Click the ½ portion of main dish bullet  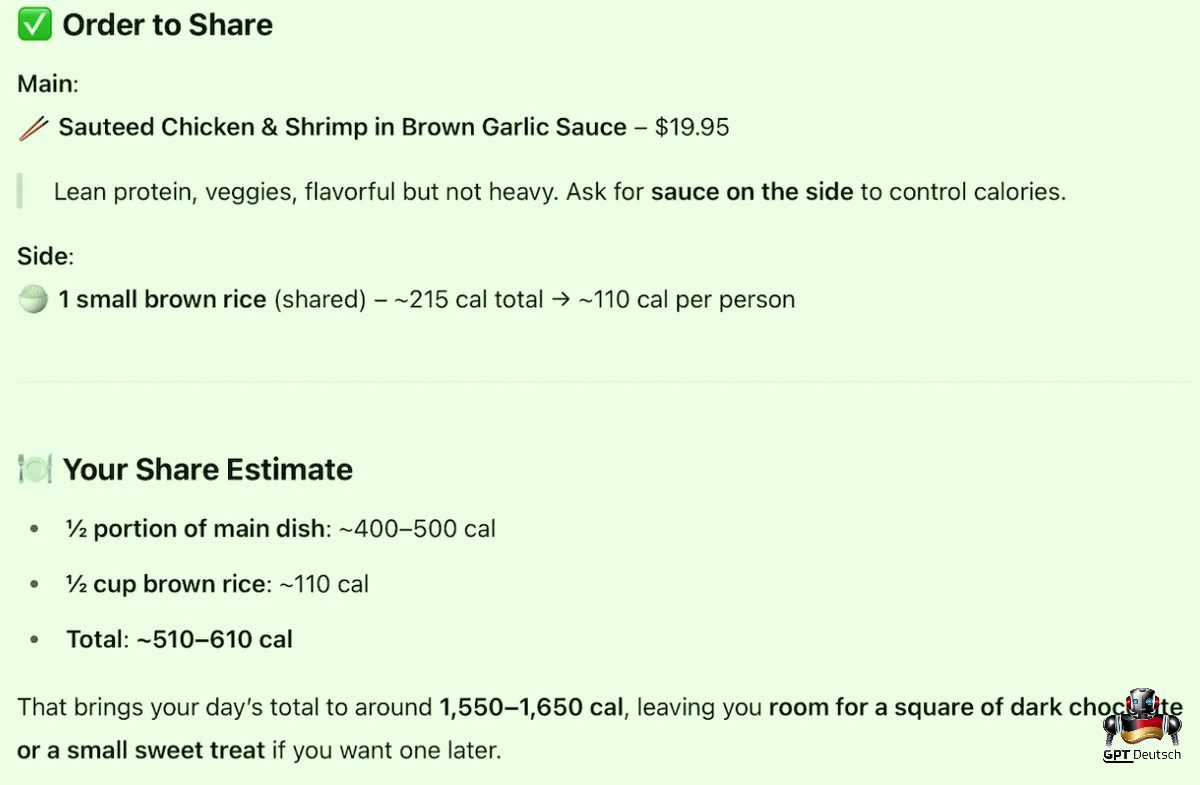pos(281,528)
